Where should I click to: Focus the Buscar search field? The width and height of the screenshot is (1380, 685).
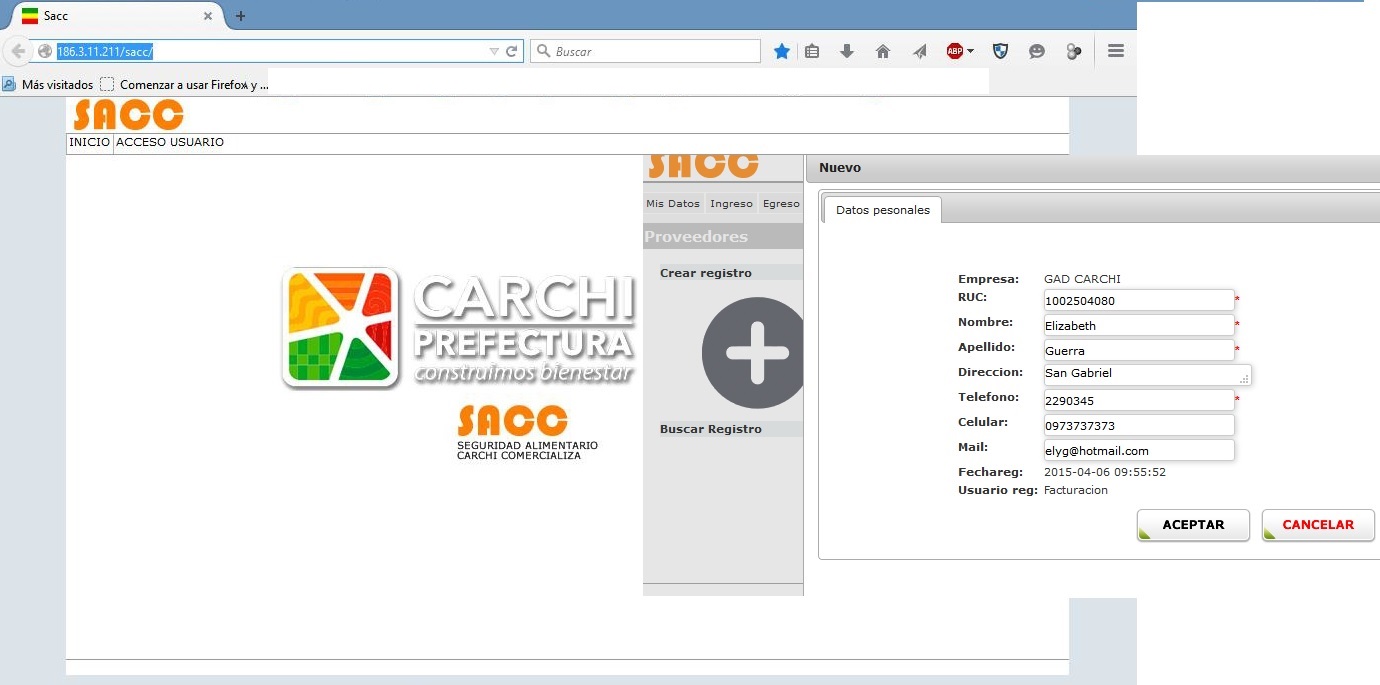[x=645, y=51]
